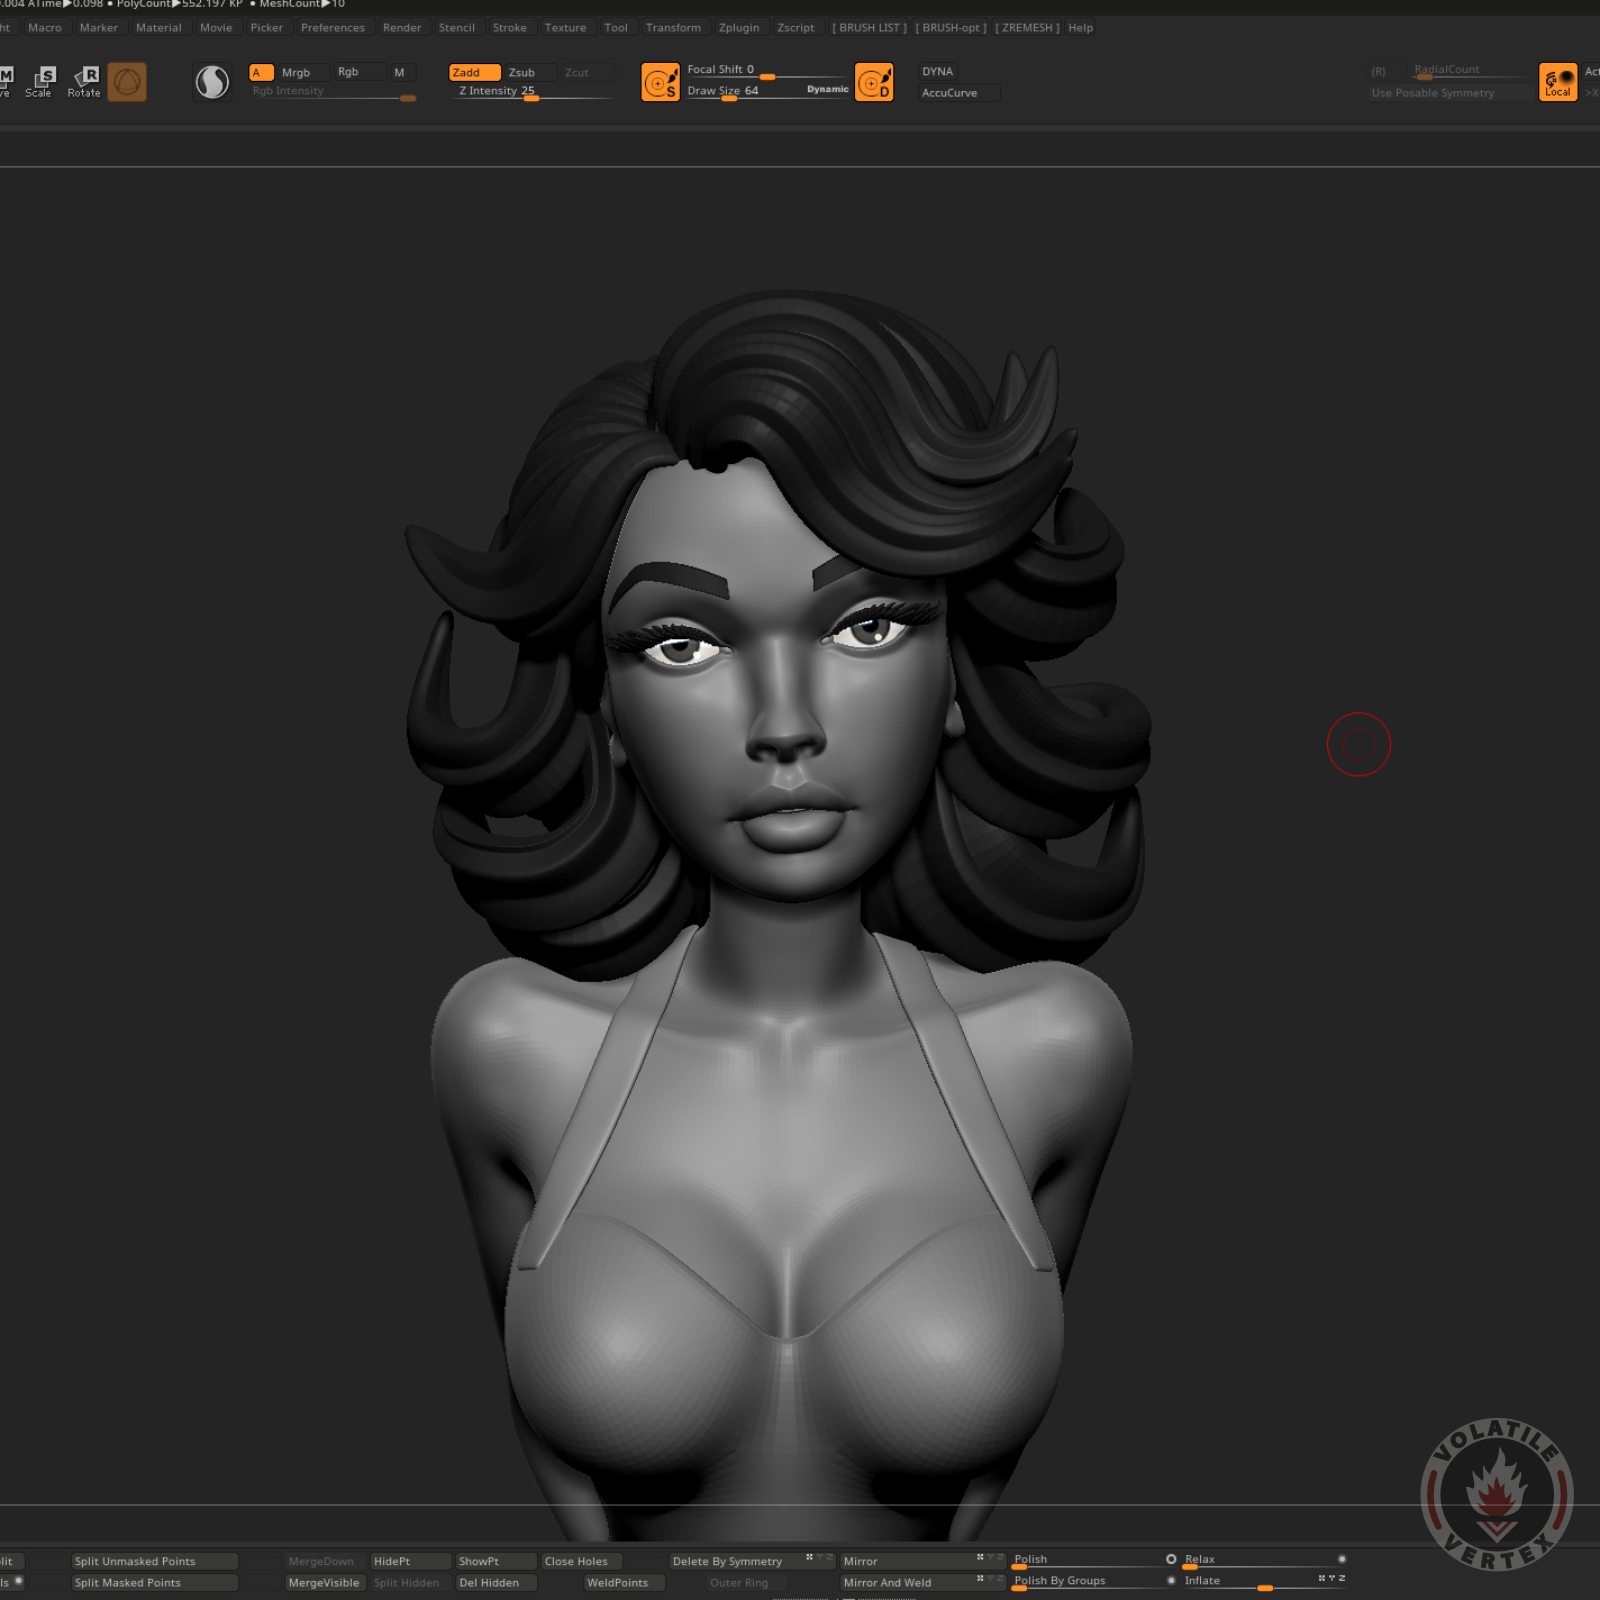Click the brush icon marked S
This screenshot has width=1600, height=1600.
pyautogui.click(x=660, y=82)
